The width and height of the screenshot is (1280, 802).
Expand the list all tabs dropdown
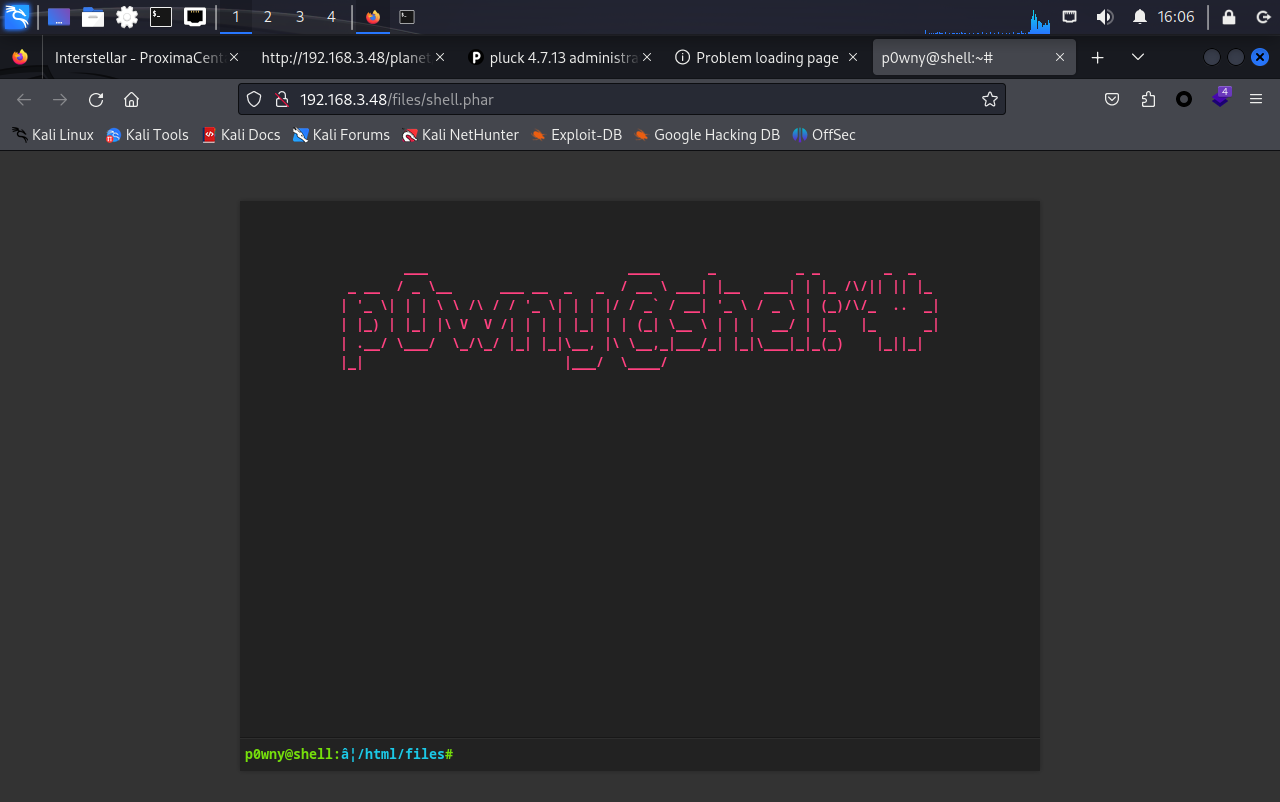pyautogui.click(x=1137, y=58)
